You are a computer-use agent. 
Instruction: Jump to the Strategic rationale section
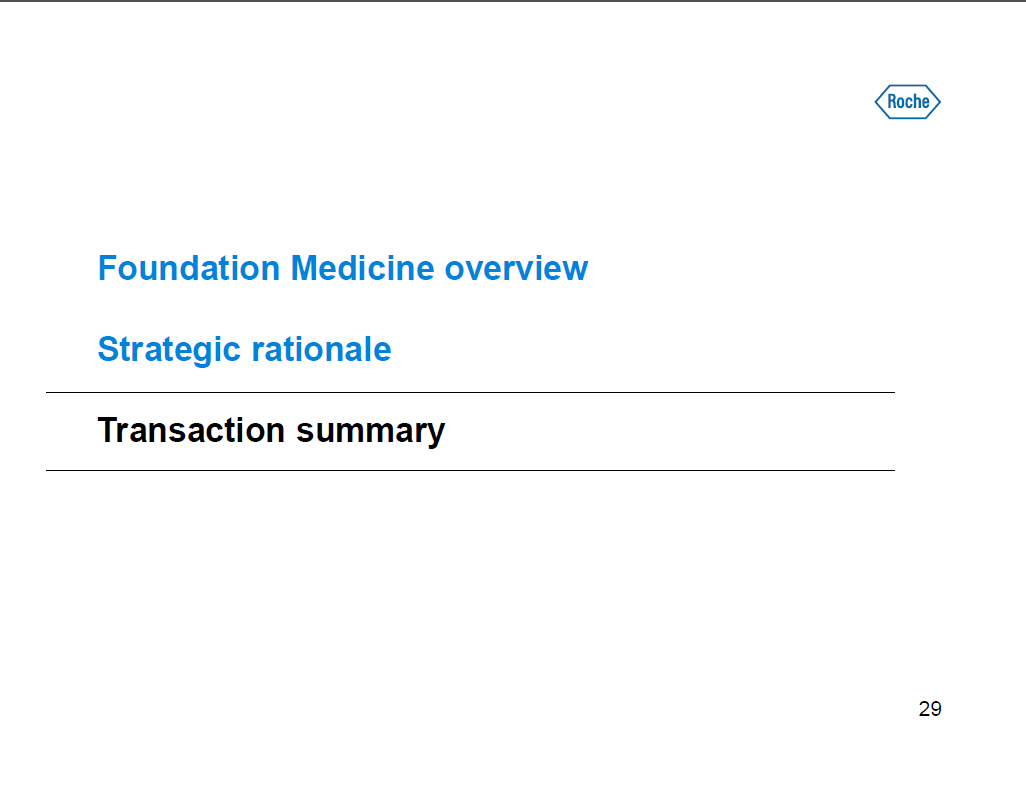click(x=244, y=349)
